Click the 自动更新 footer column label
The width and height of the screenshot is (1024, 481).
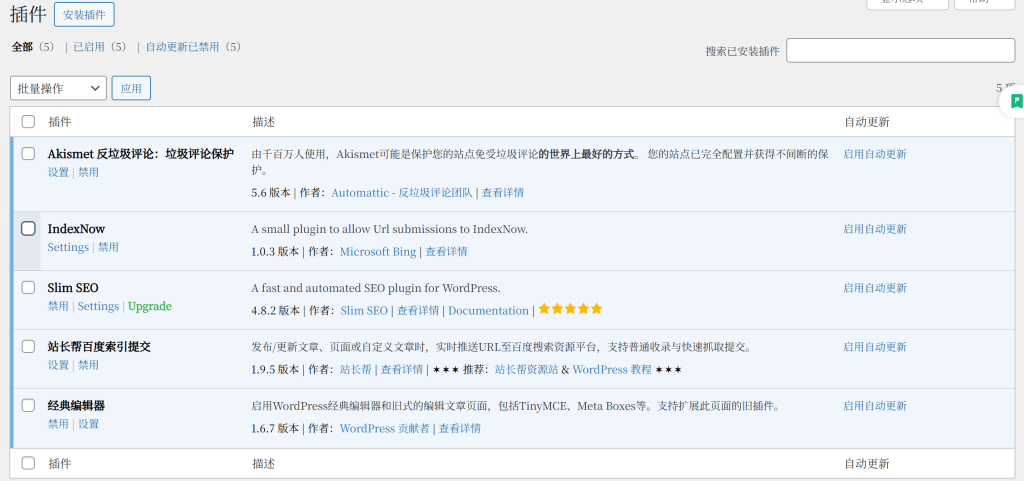[x=867, y=464]
